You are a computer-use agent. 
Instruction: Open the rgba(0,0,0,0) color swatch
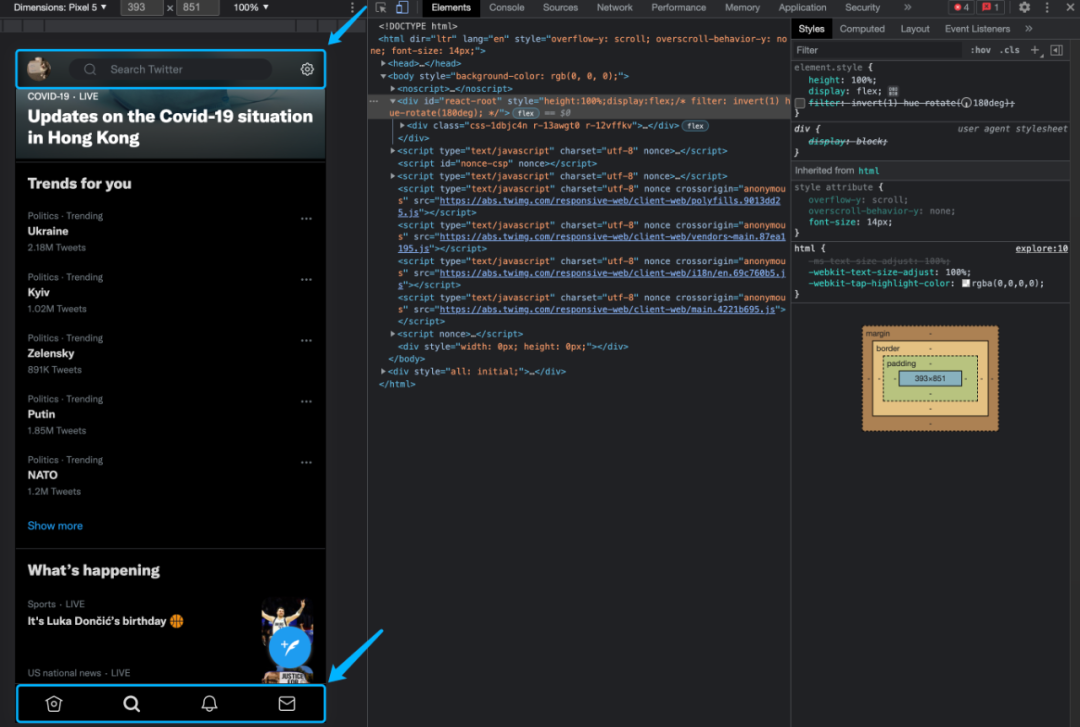966,283
